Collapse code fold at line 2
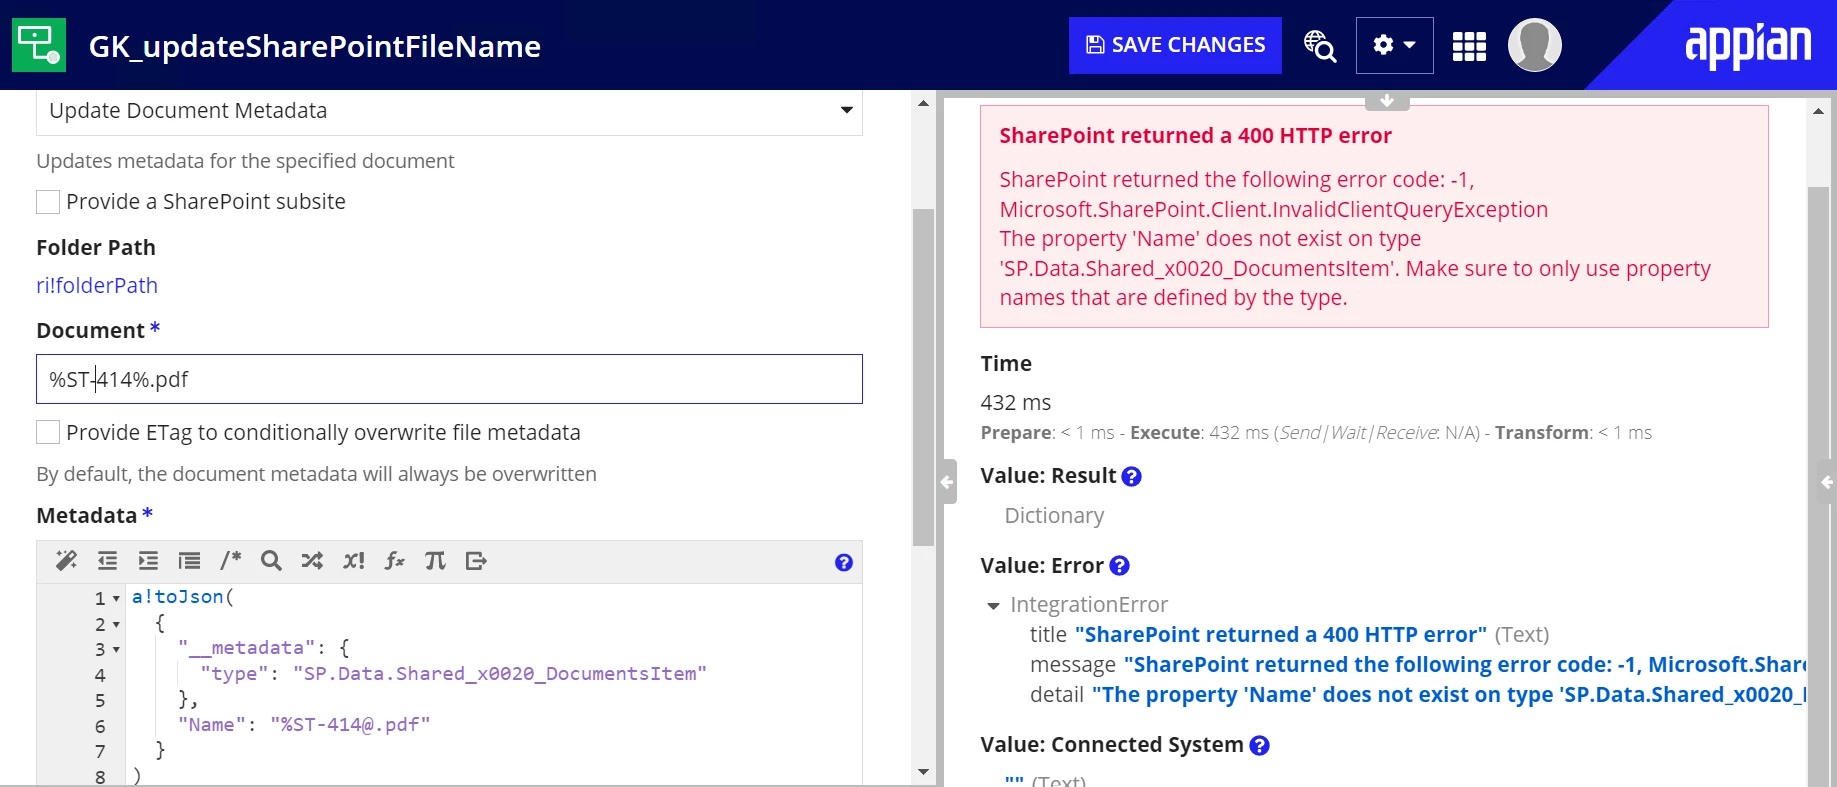This screenshot has width=1837, height=787. point(116,625)
